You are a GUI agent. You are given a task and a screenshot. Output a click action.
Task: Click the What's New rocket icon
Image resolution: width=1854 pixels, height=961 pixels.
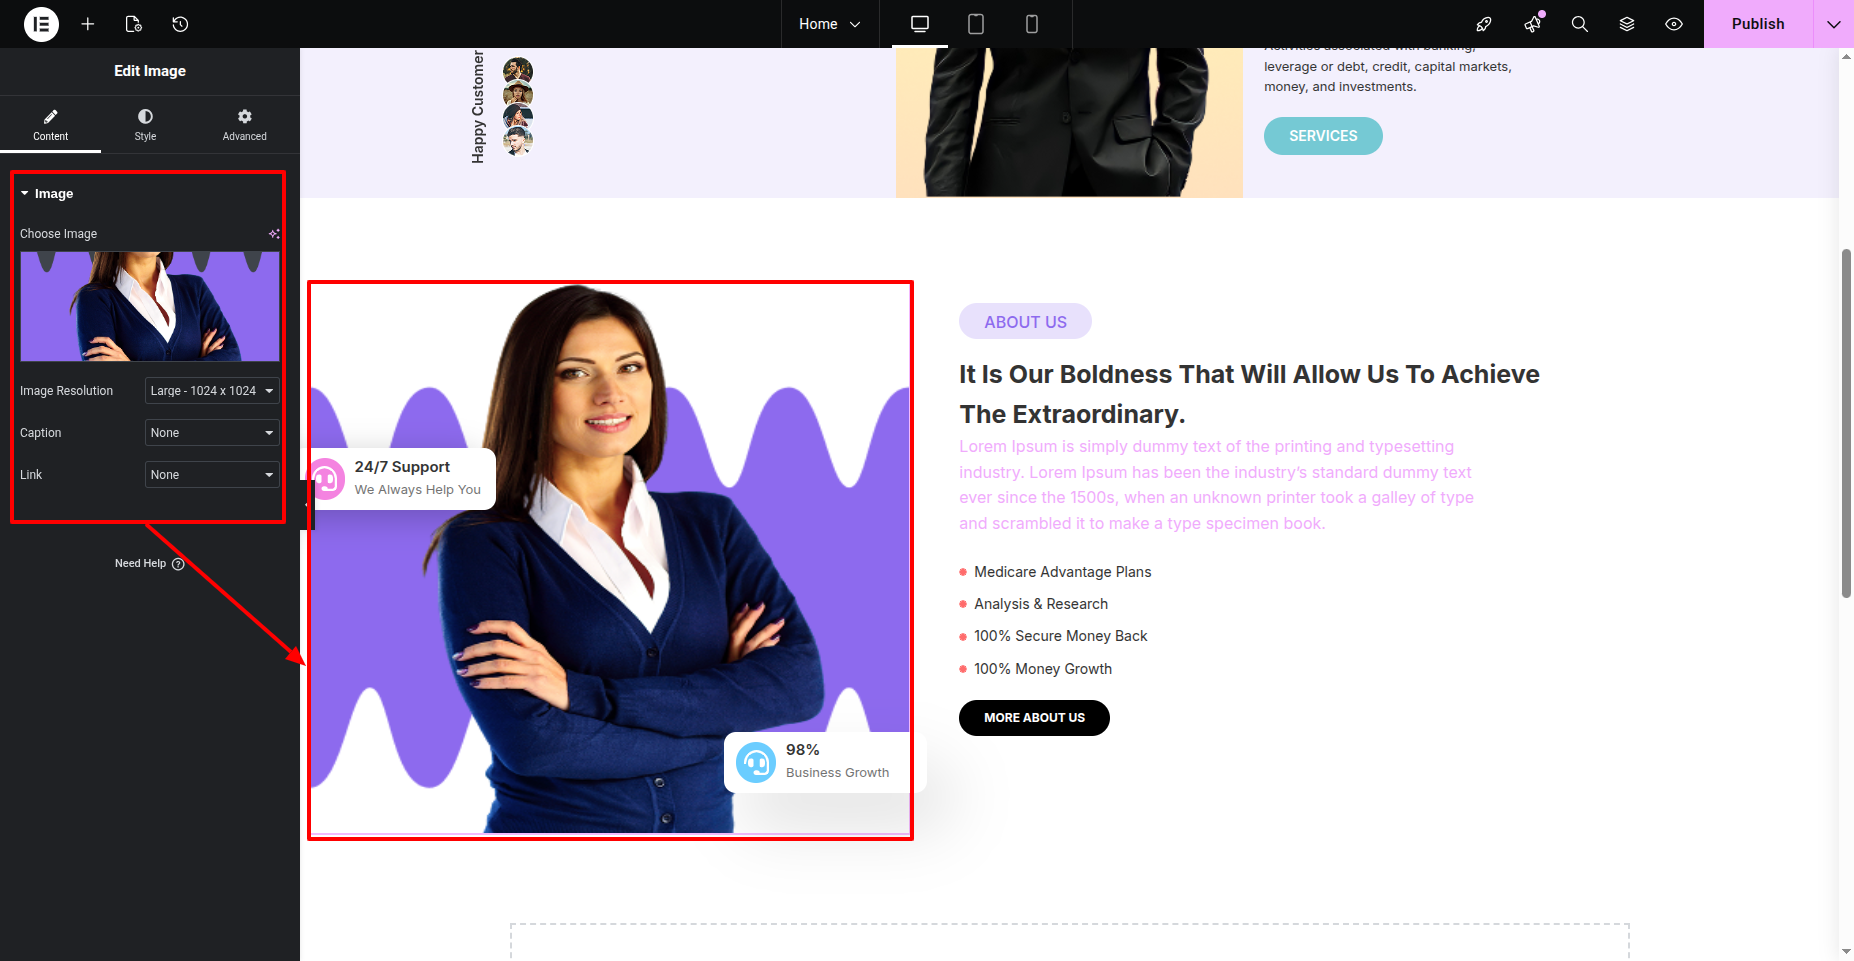click(1484, 24)
